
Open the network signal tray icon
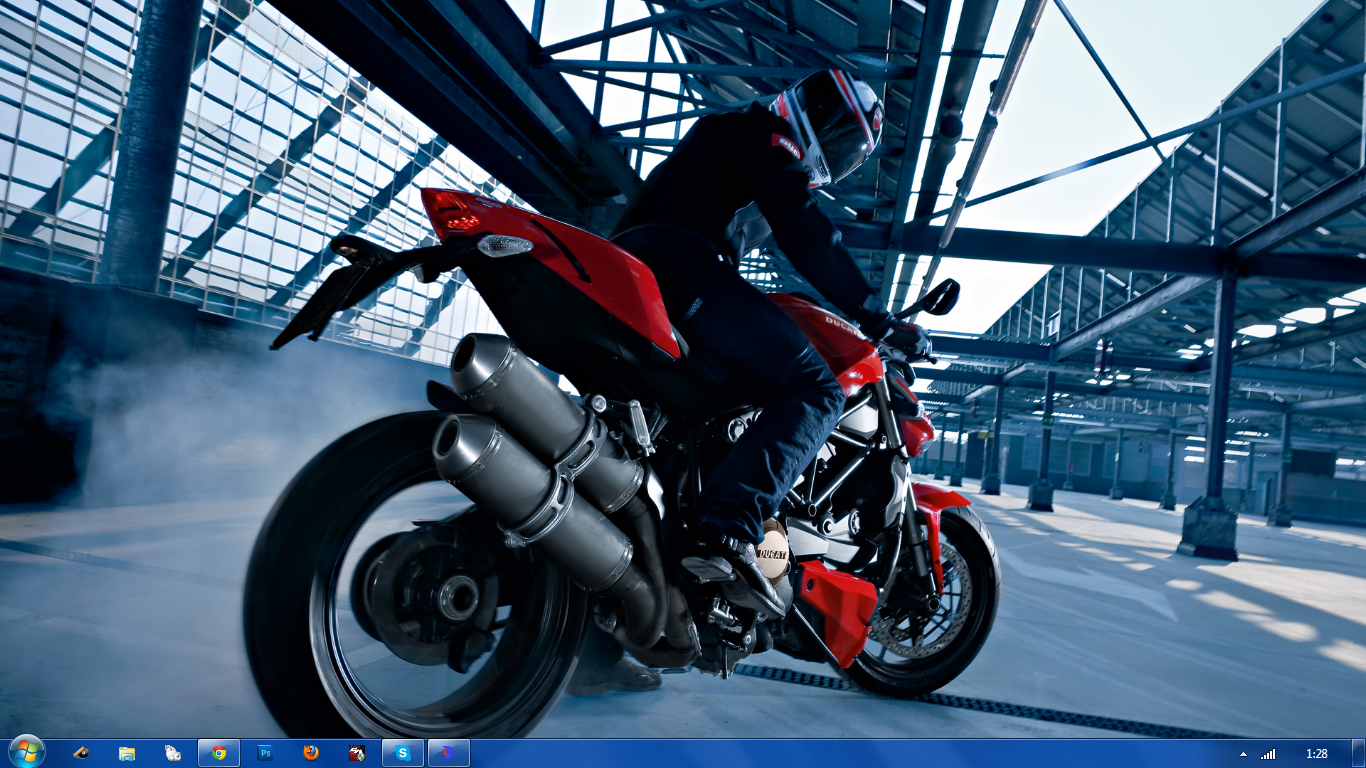click(x=1268, y=754)
